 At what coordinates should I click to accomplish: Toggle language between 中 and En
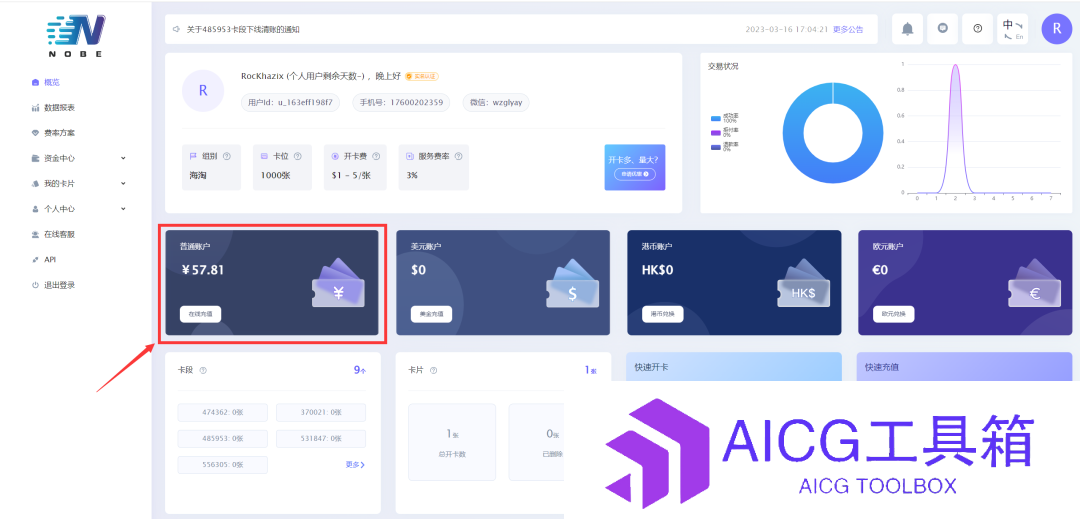pos(1012,29)
